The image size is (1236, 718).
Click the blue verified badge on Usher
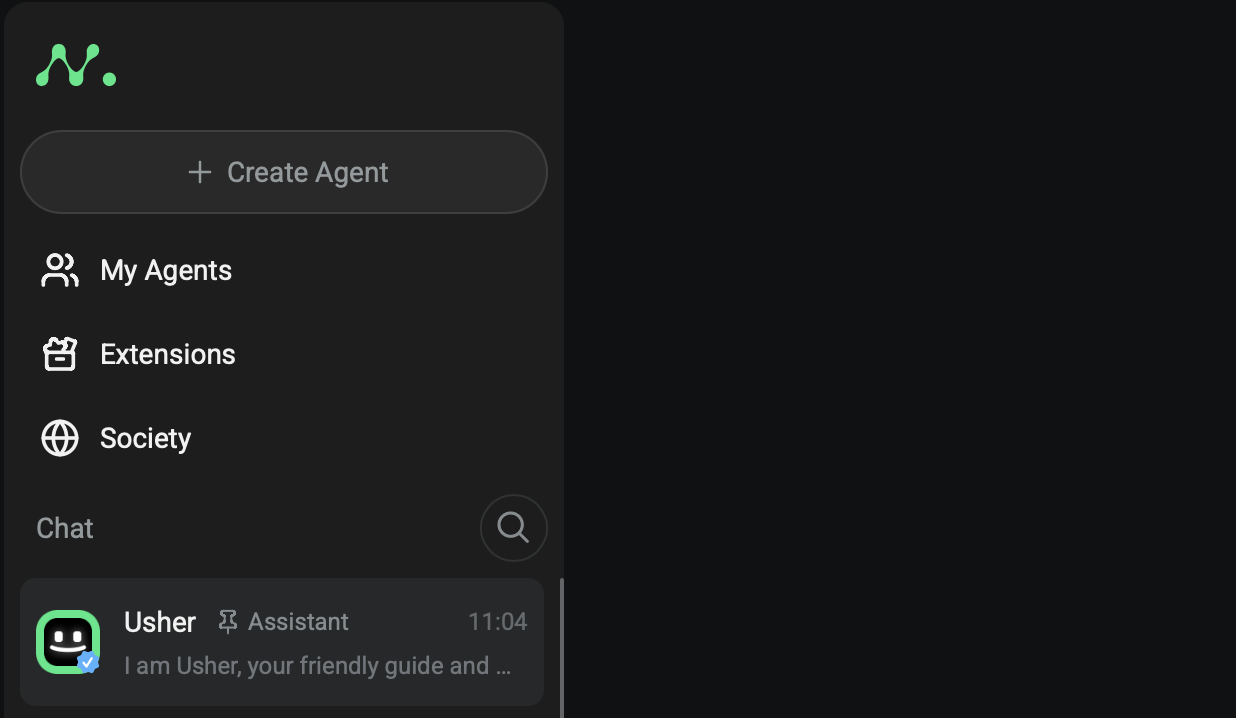pos(88,662)
